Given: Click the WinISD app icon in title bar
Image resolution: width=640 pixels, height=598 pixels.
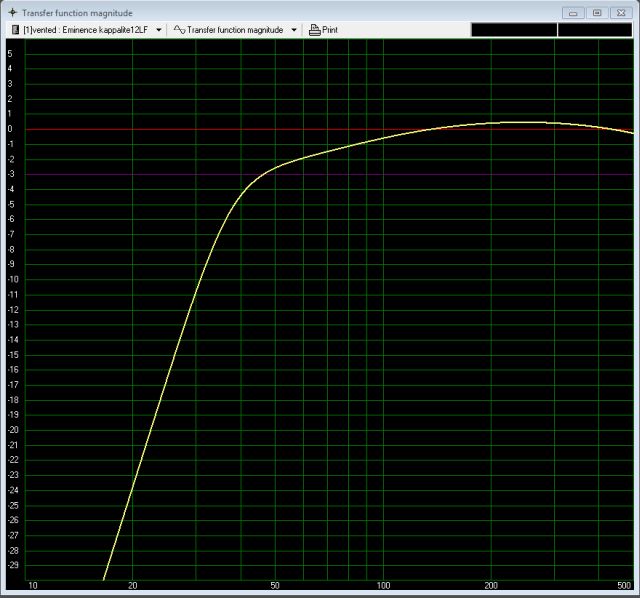Looking at the screenshot, I should [x=11, y=12].
